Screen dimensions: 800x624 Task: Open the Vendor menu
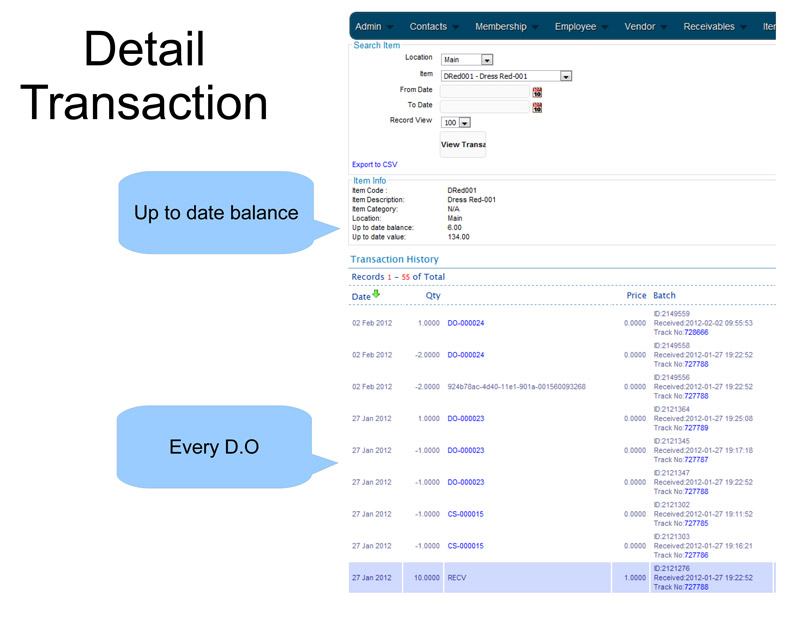pyautogui.click(x=645, y=27)
